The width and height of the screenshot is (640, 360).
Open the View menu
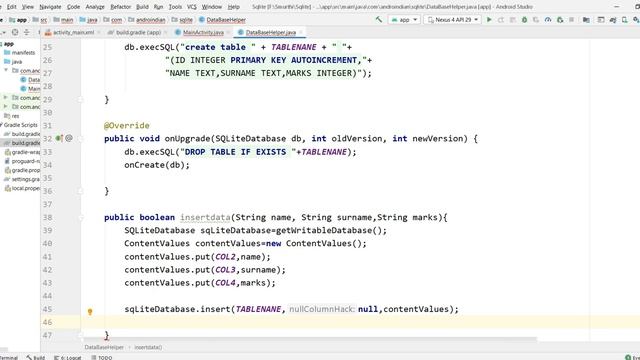pyautogui.click(x=28, y=7)
